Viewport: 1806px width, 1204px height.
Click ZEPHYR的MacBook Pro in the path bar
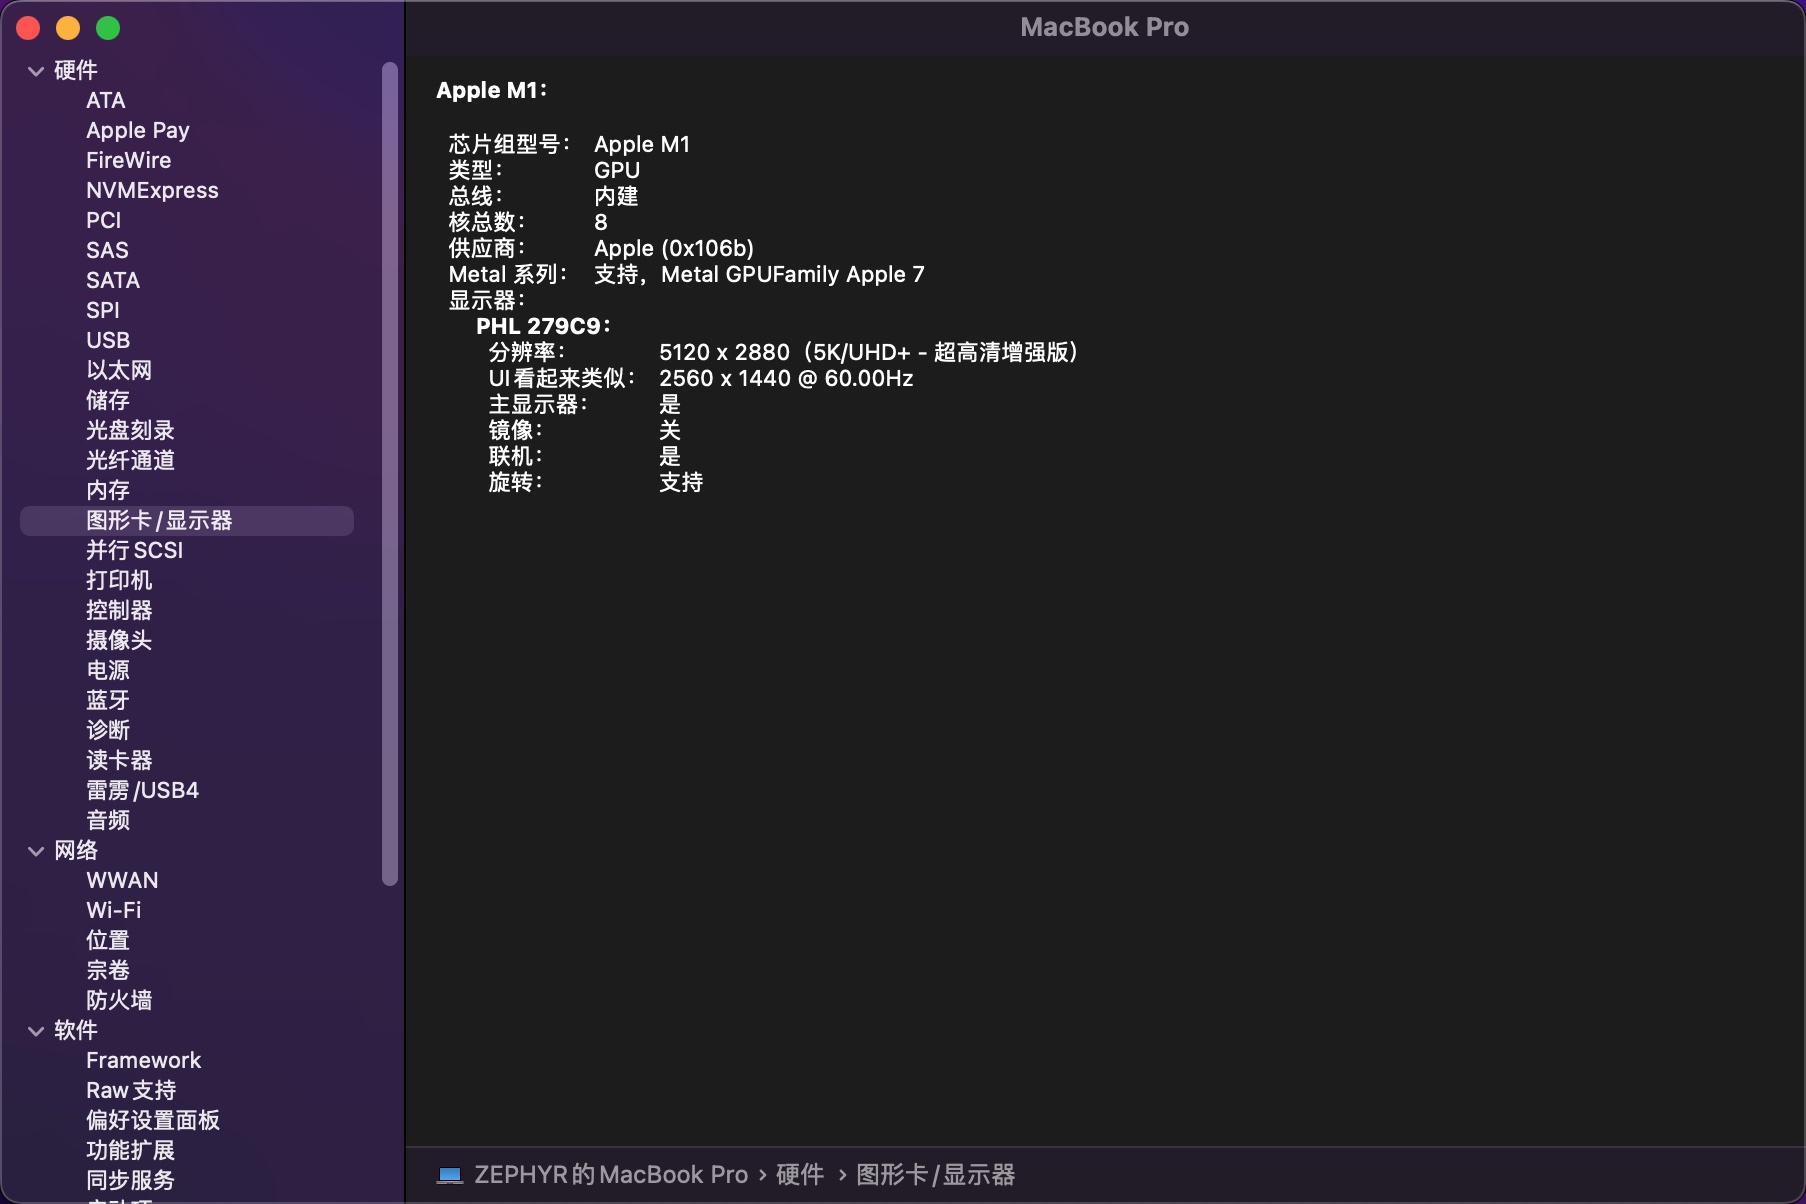click(611, 1175)
